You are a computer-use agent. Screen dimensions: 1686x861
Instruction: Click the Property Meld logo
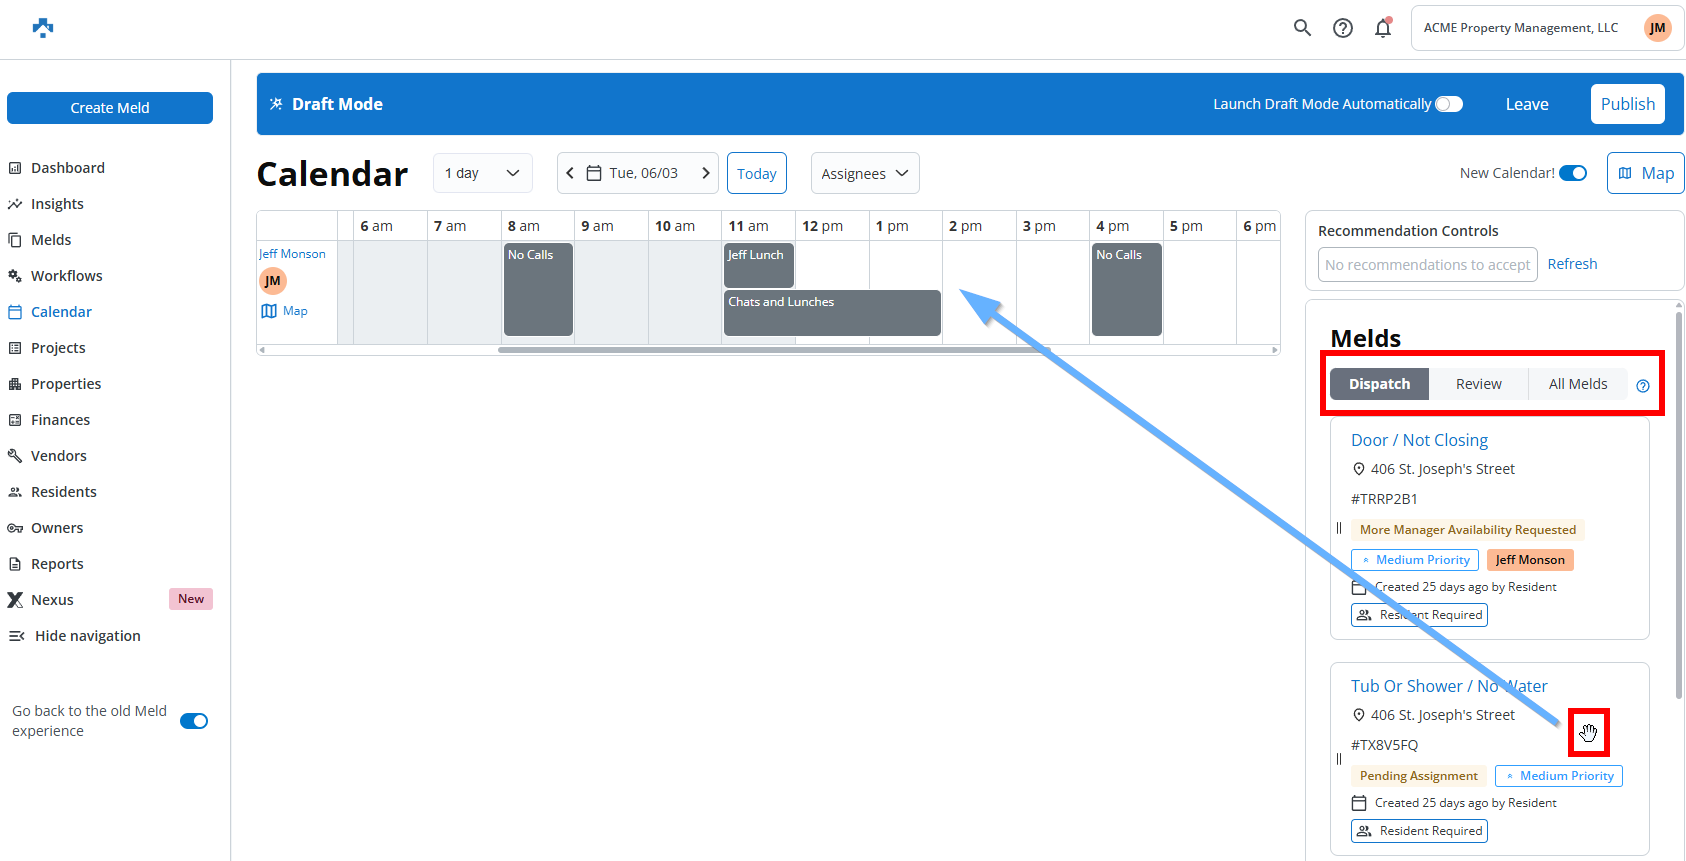[x=43, y=28]
